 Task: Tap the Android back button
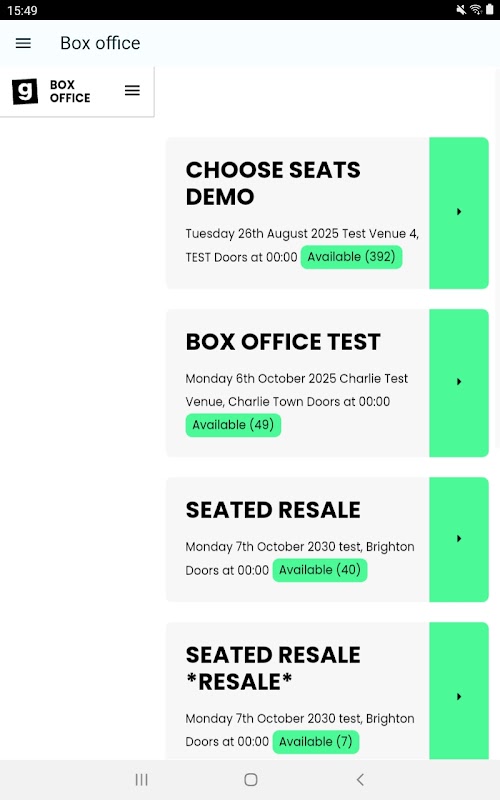point(360,780)
